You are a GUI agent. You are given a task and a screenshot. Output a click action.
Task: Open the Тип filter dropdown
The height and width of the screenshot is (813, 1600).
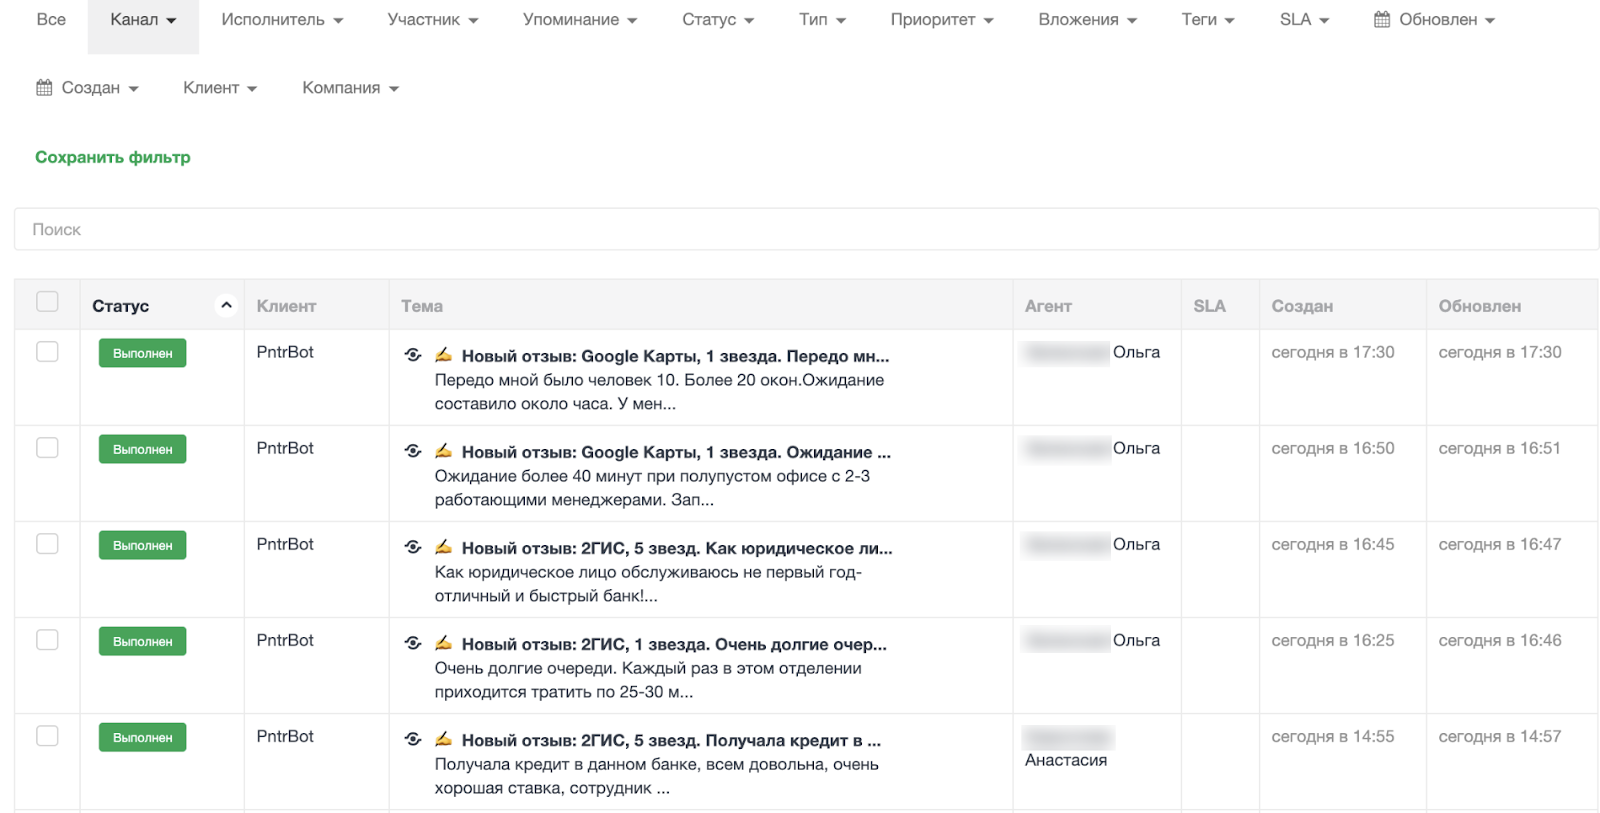click(x=822, y=20)
